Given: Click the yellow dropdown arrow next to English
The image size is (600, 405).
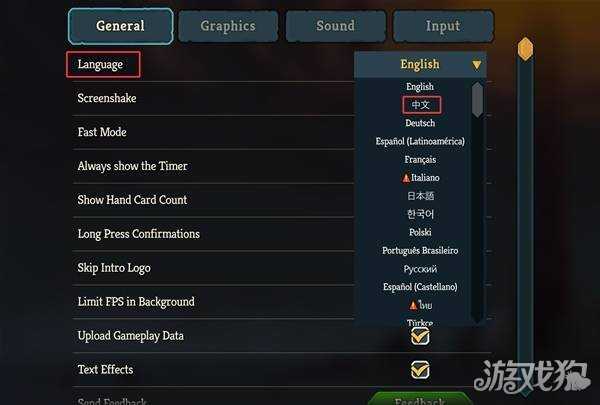Looking at the screenshot, I should click(476, 65).
